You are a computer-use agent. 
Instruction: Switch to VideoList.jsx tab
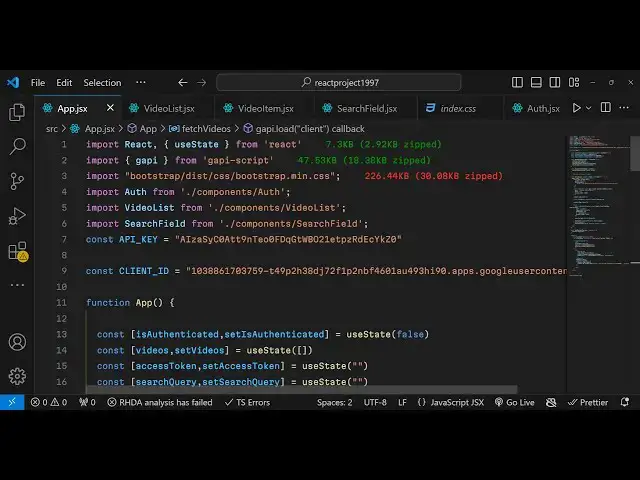167,108
